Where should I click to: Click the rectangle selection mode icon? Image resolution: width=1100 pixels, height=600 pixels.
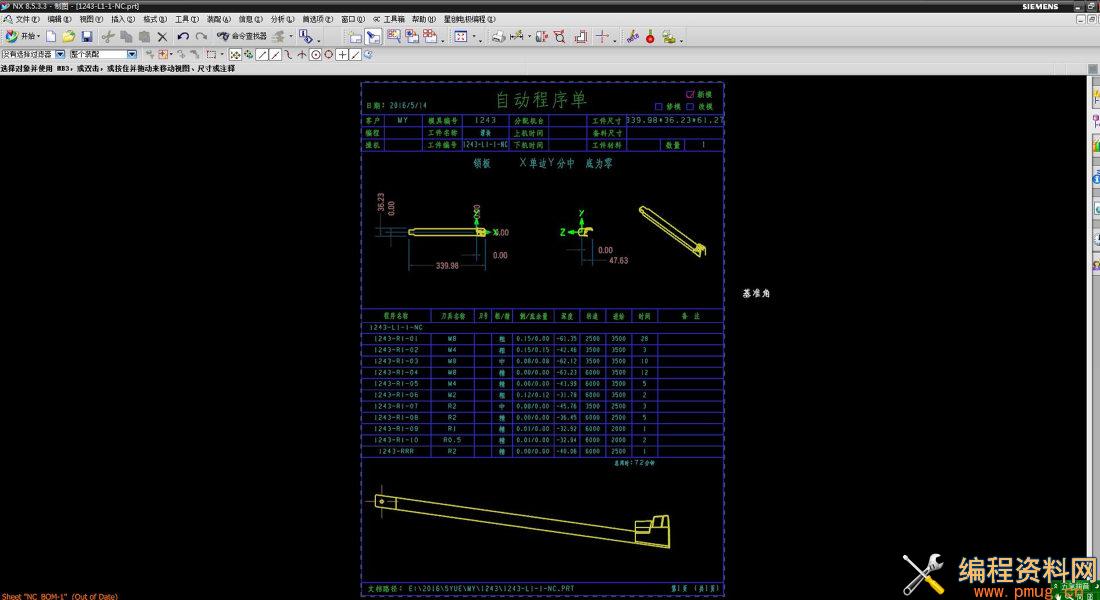[x=210, y=54]
